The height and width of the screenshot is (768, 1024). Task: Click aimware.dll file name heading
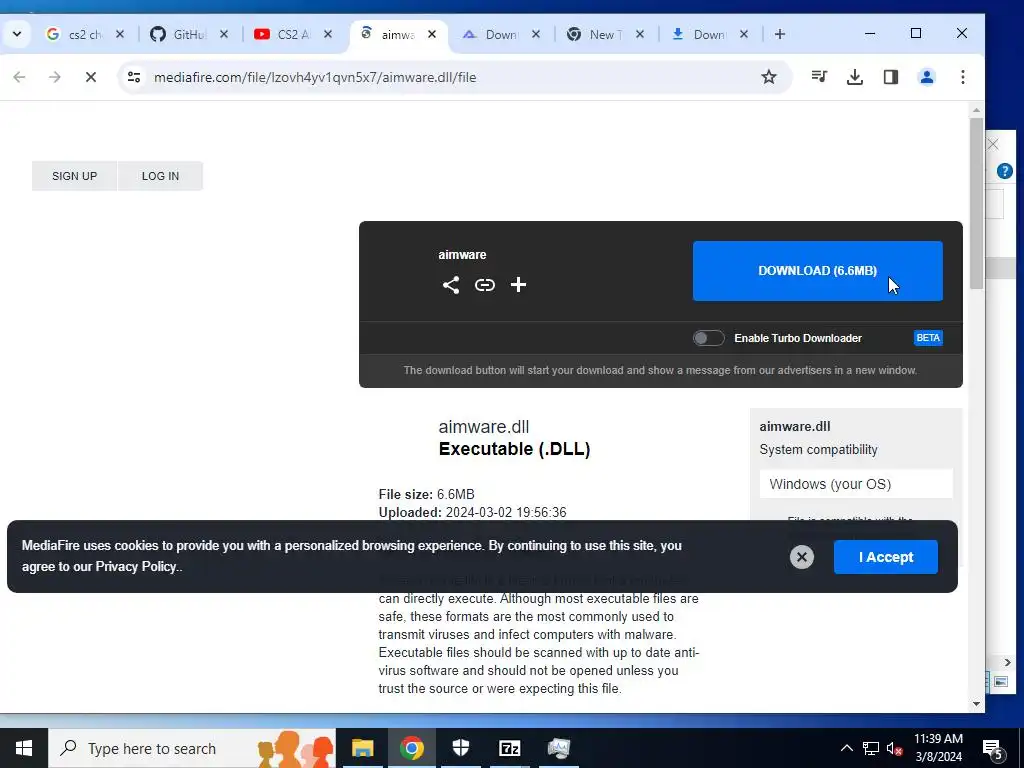(x=484, y=427)
